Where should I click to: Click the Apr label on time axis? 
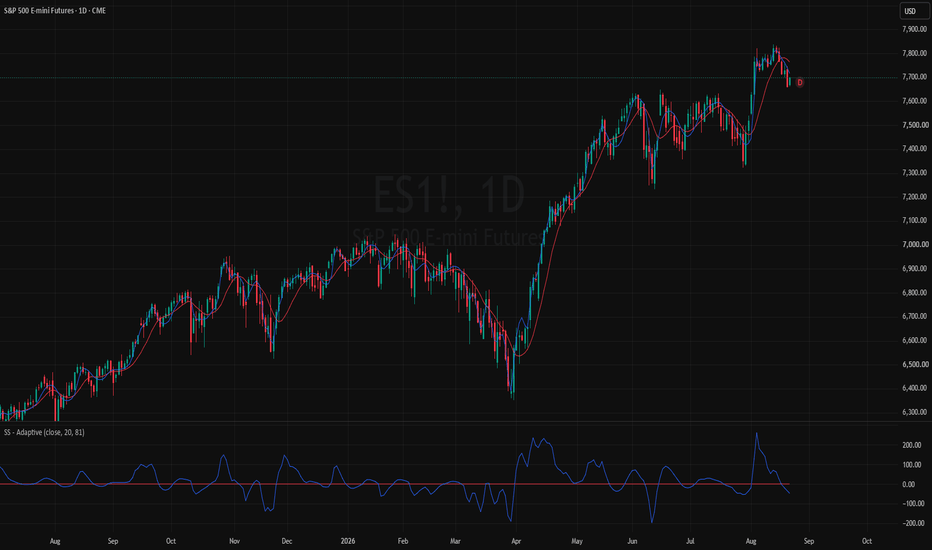pos(516,541)
